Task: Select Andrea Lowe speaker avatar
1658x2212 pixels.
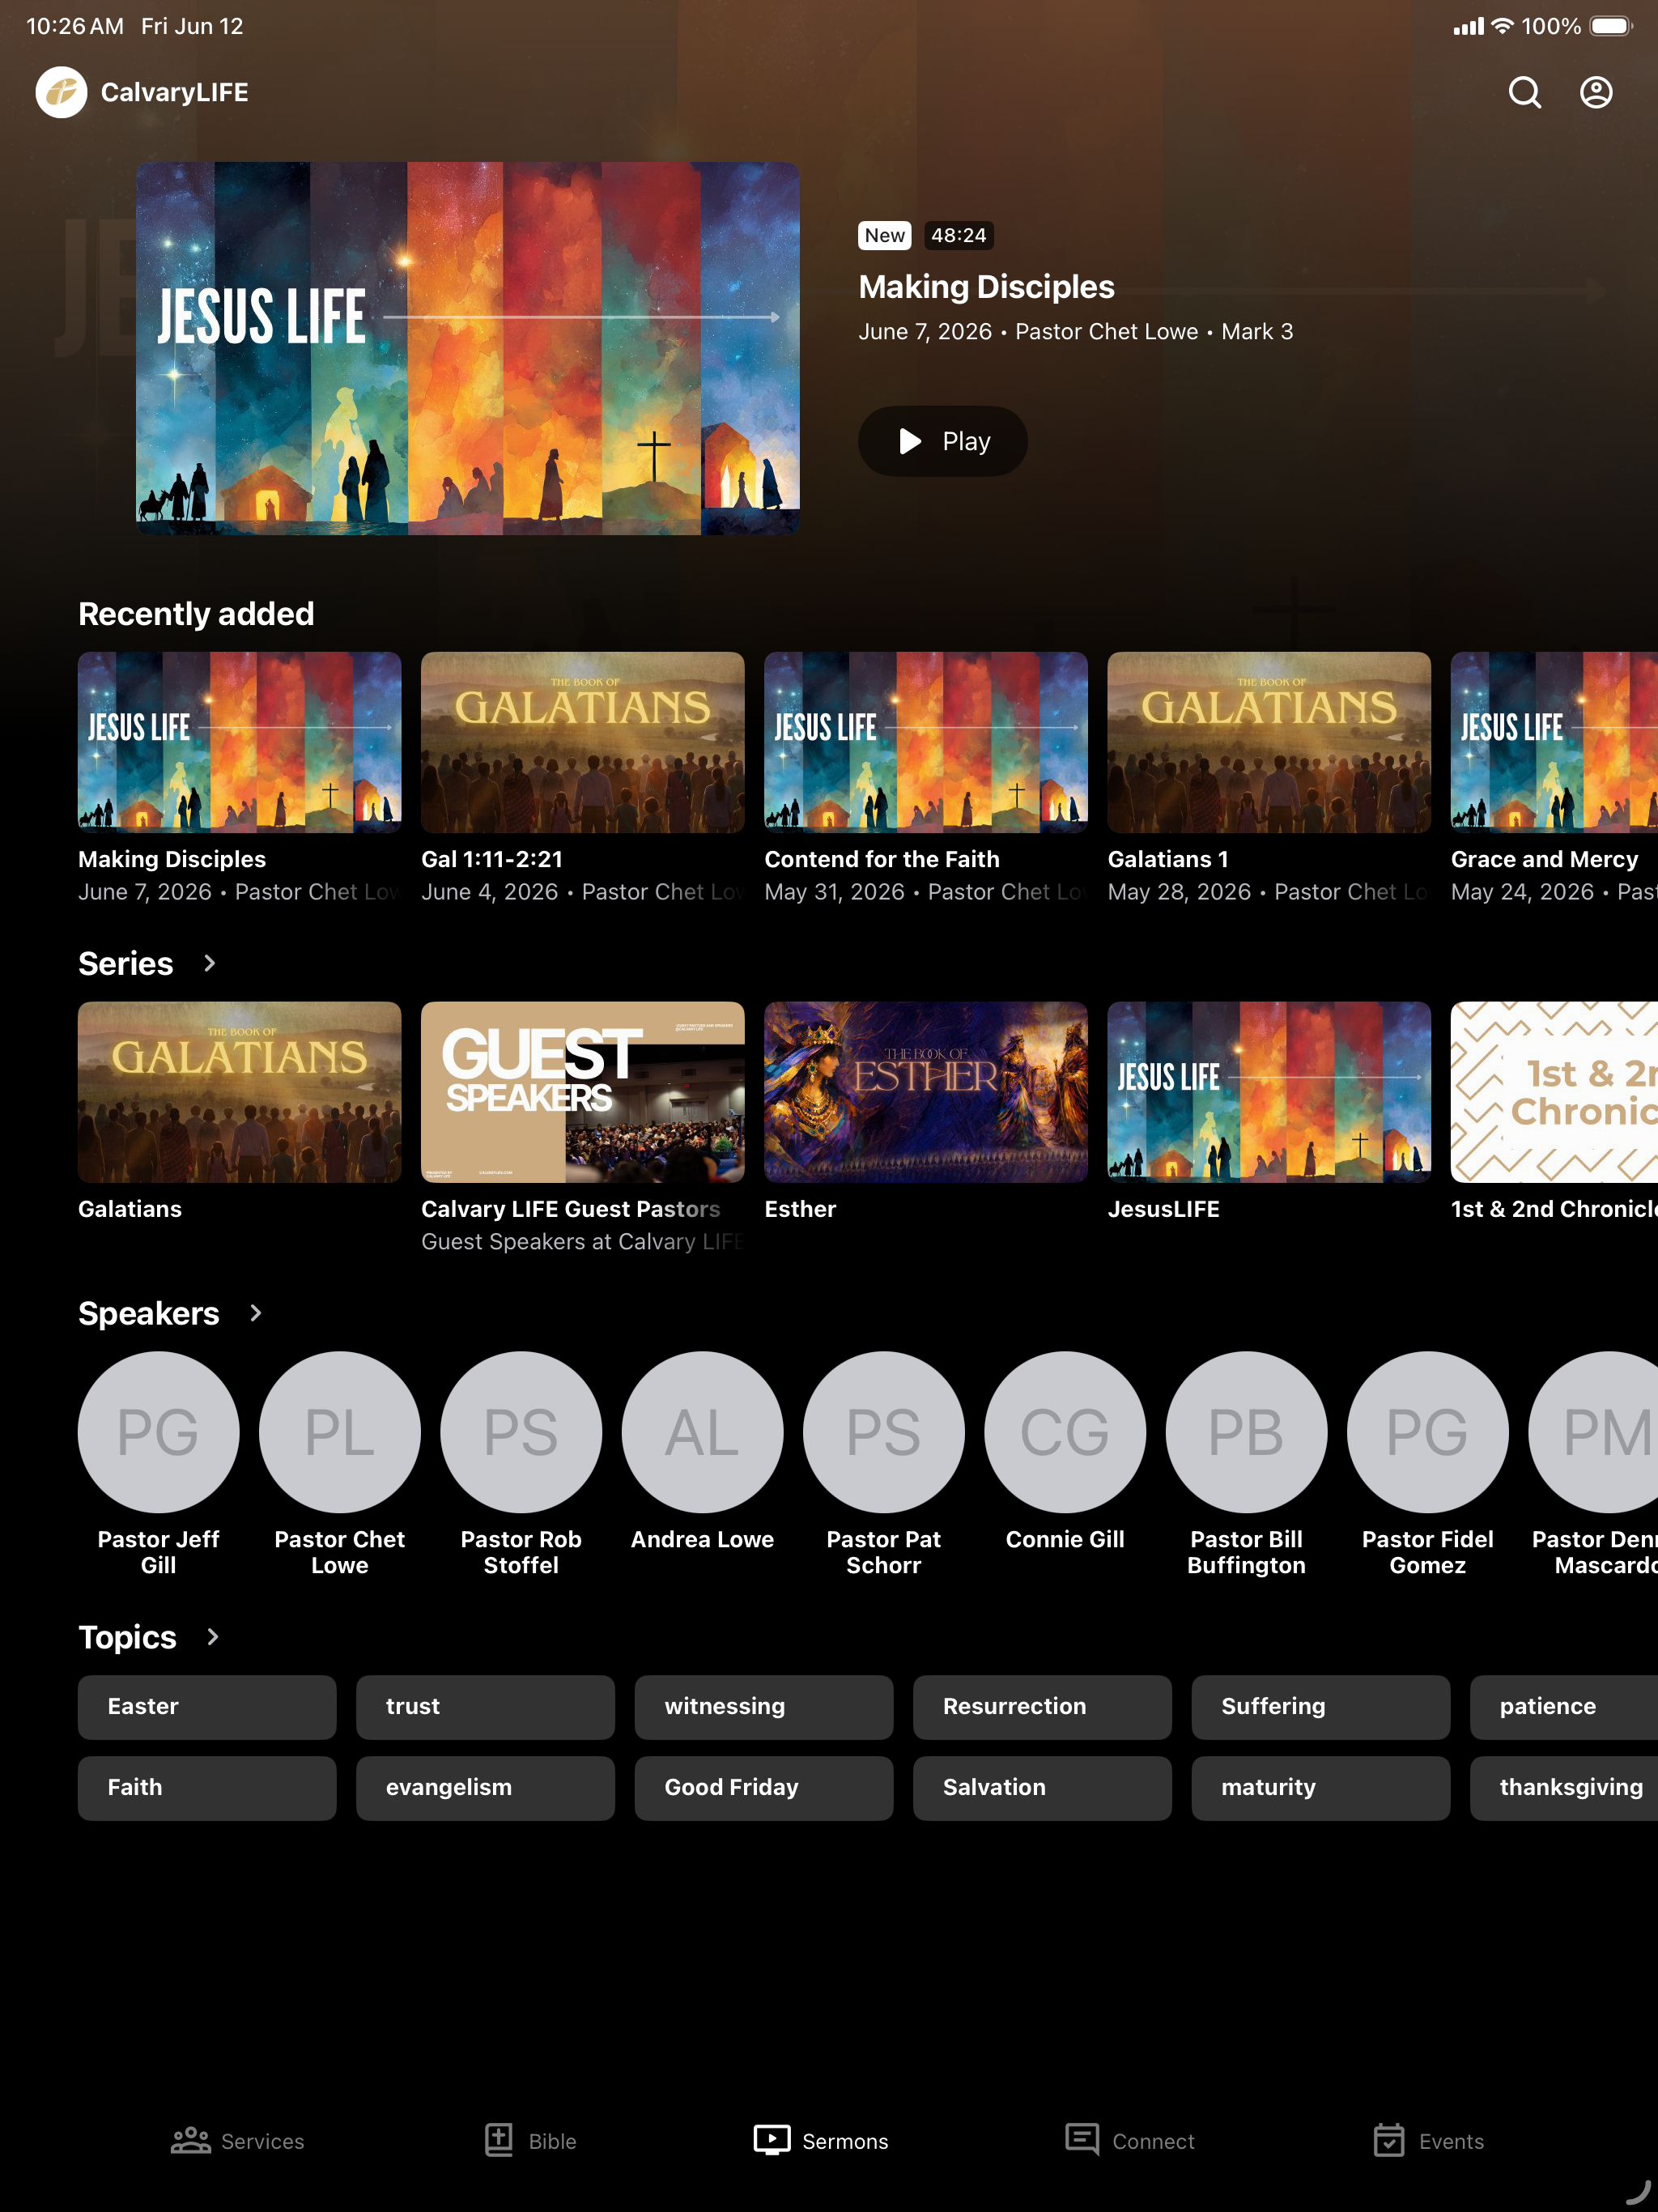Action: (x=702, y=1432)
